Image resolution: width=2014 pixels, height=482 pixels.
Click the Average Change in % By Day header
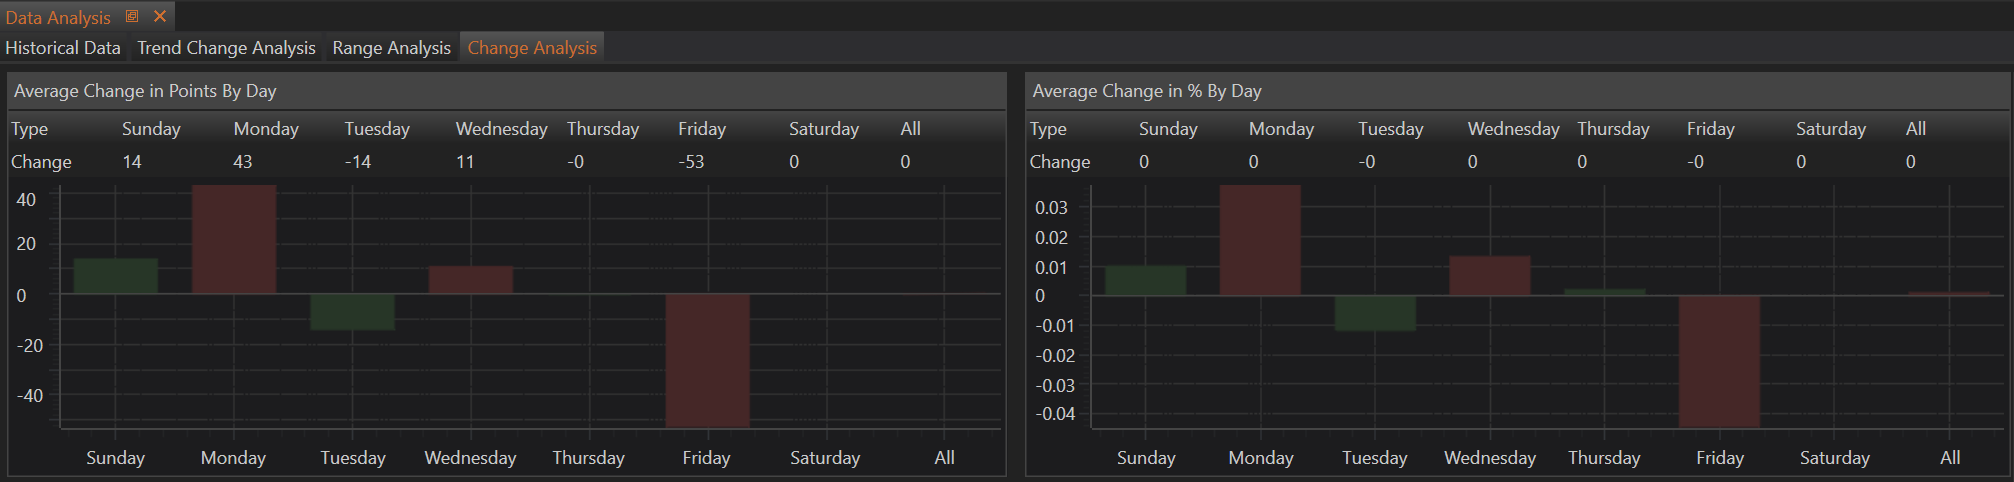(1146, 91)
